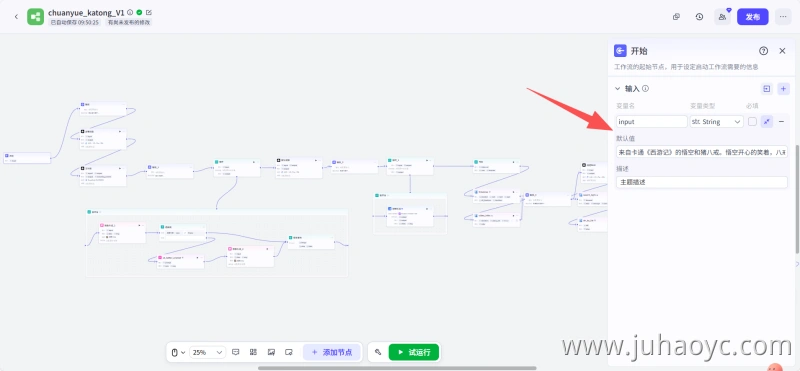Click the copy workflow icon in header

(x=677, y=17)
